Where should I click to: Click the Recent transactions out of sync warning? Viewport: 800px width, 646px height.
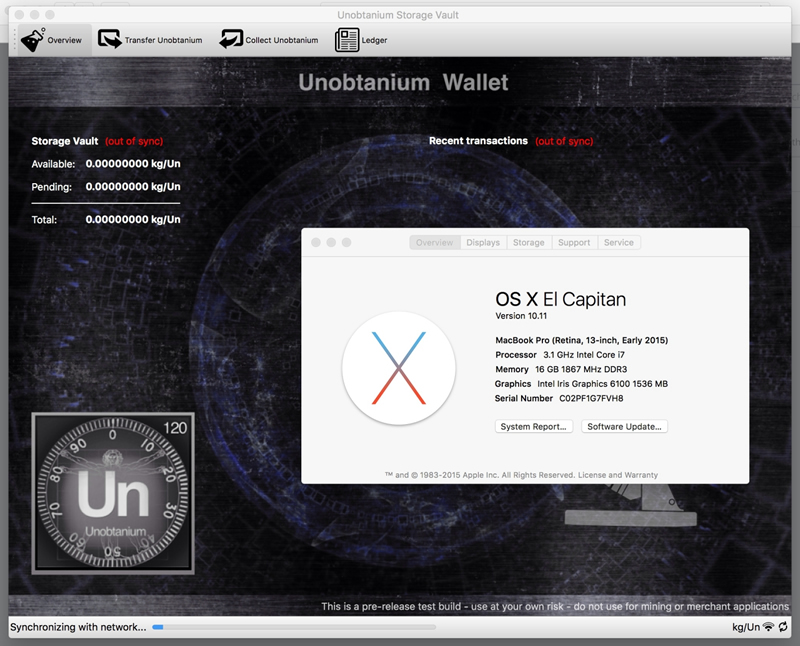(564, 142)
